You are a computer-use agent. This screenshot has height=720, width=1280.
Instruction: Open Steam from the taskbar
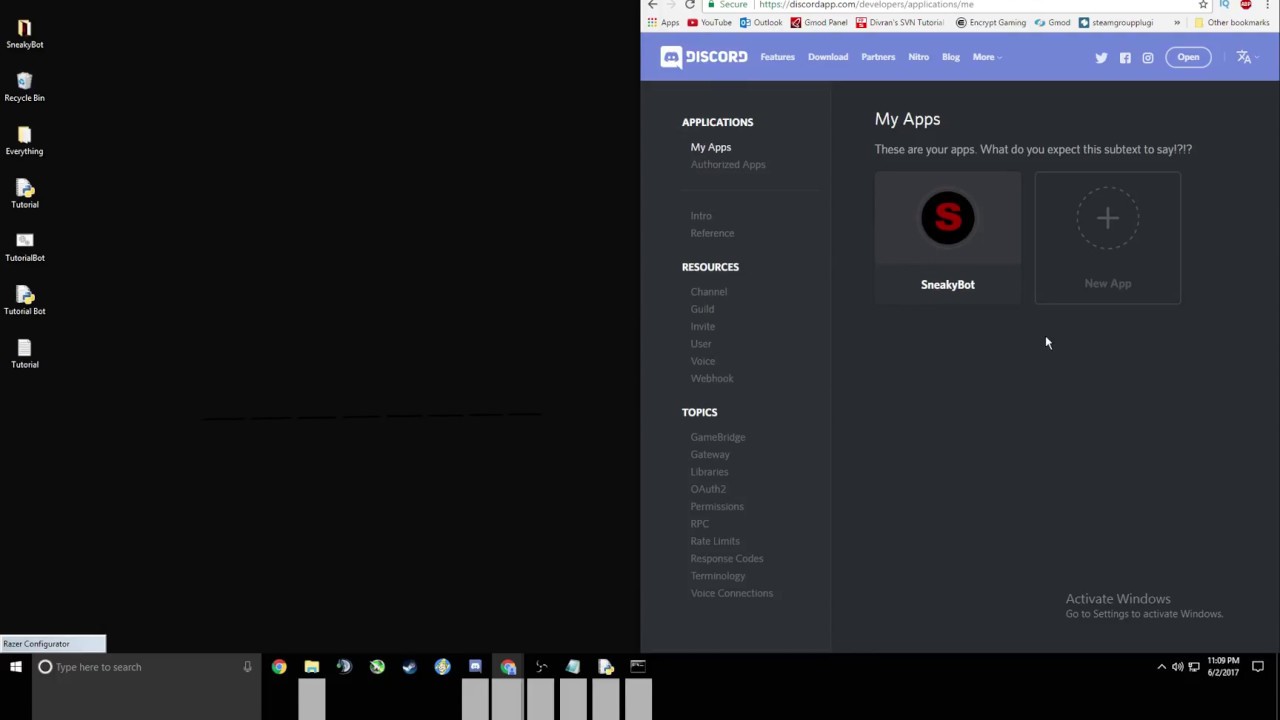(409, 667)
